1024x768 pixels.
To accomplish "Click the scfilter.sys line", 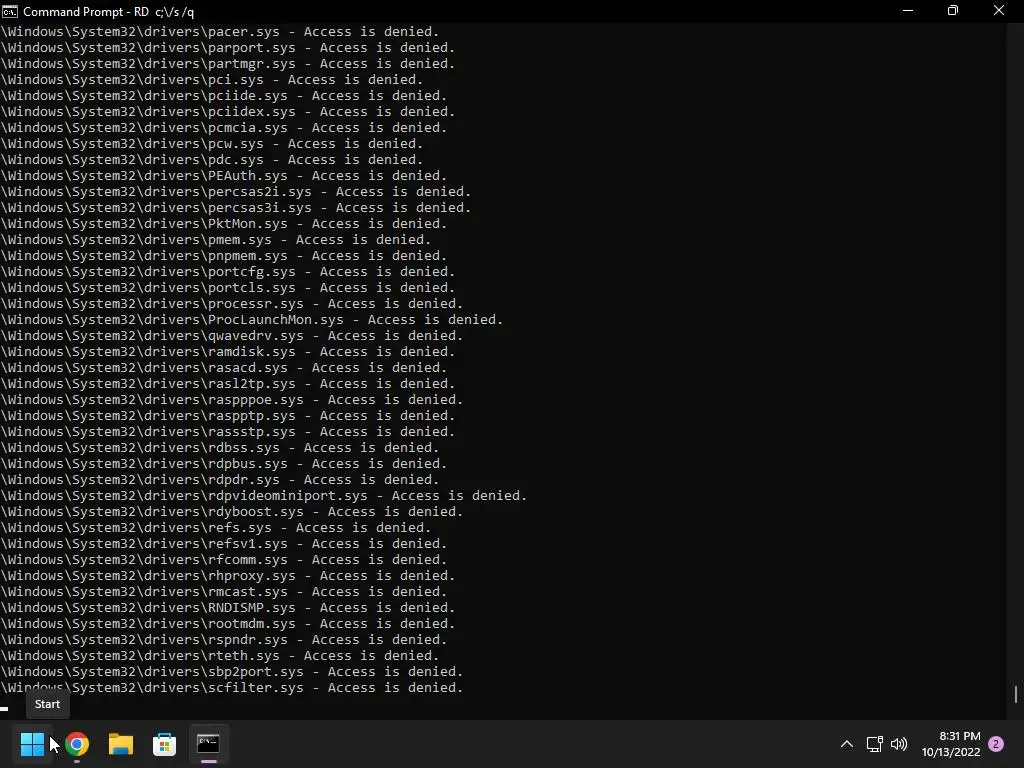I will 231,688.
